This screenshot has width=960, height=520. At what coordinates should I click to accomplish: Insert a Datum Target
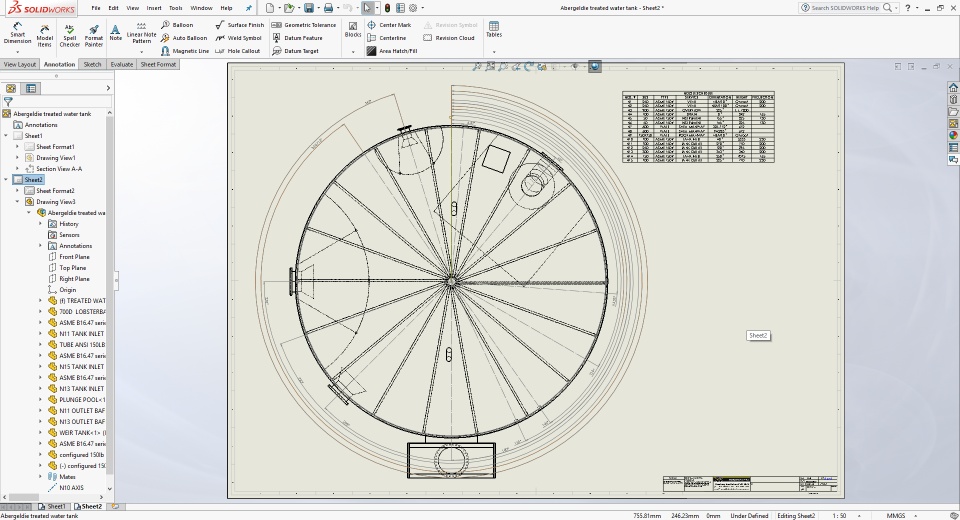(x=295, y=51)
